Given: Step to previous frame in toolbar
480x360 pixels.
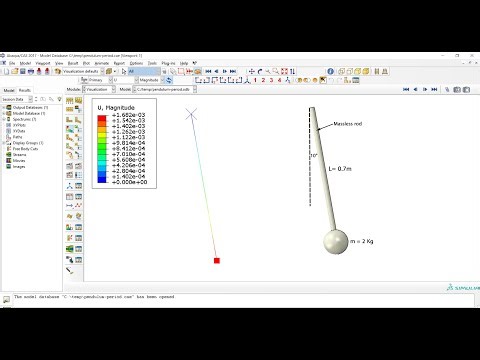Looking at the screenshot, I should [216, 71].
